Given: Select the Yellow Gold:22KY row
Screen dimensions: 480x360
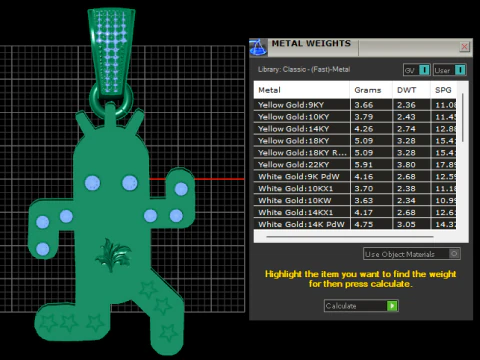Looking at the screenshot, I should click(x=355, y=165).
